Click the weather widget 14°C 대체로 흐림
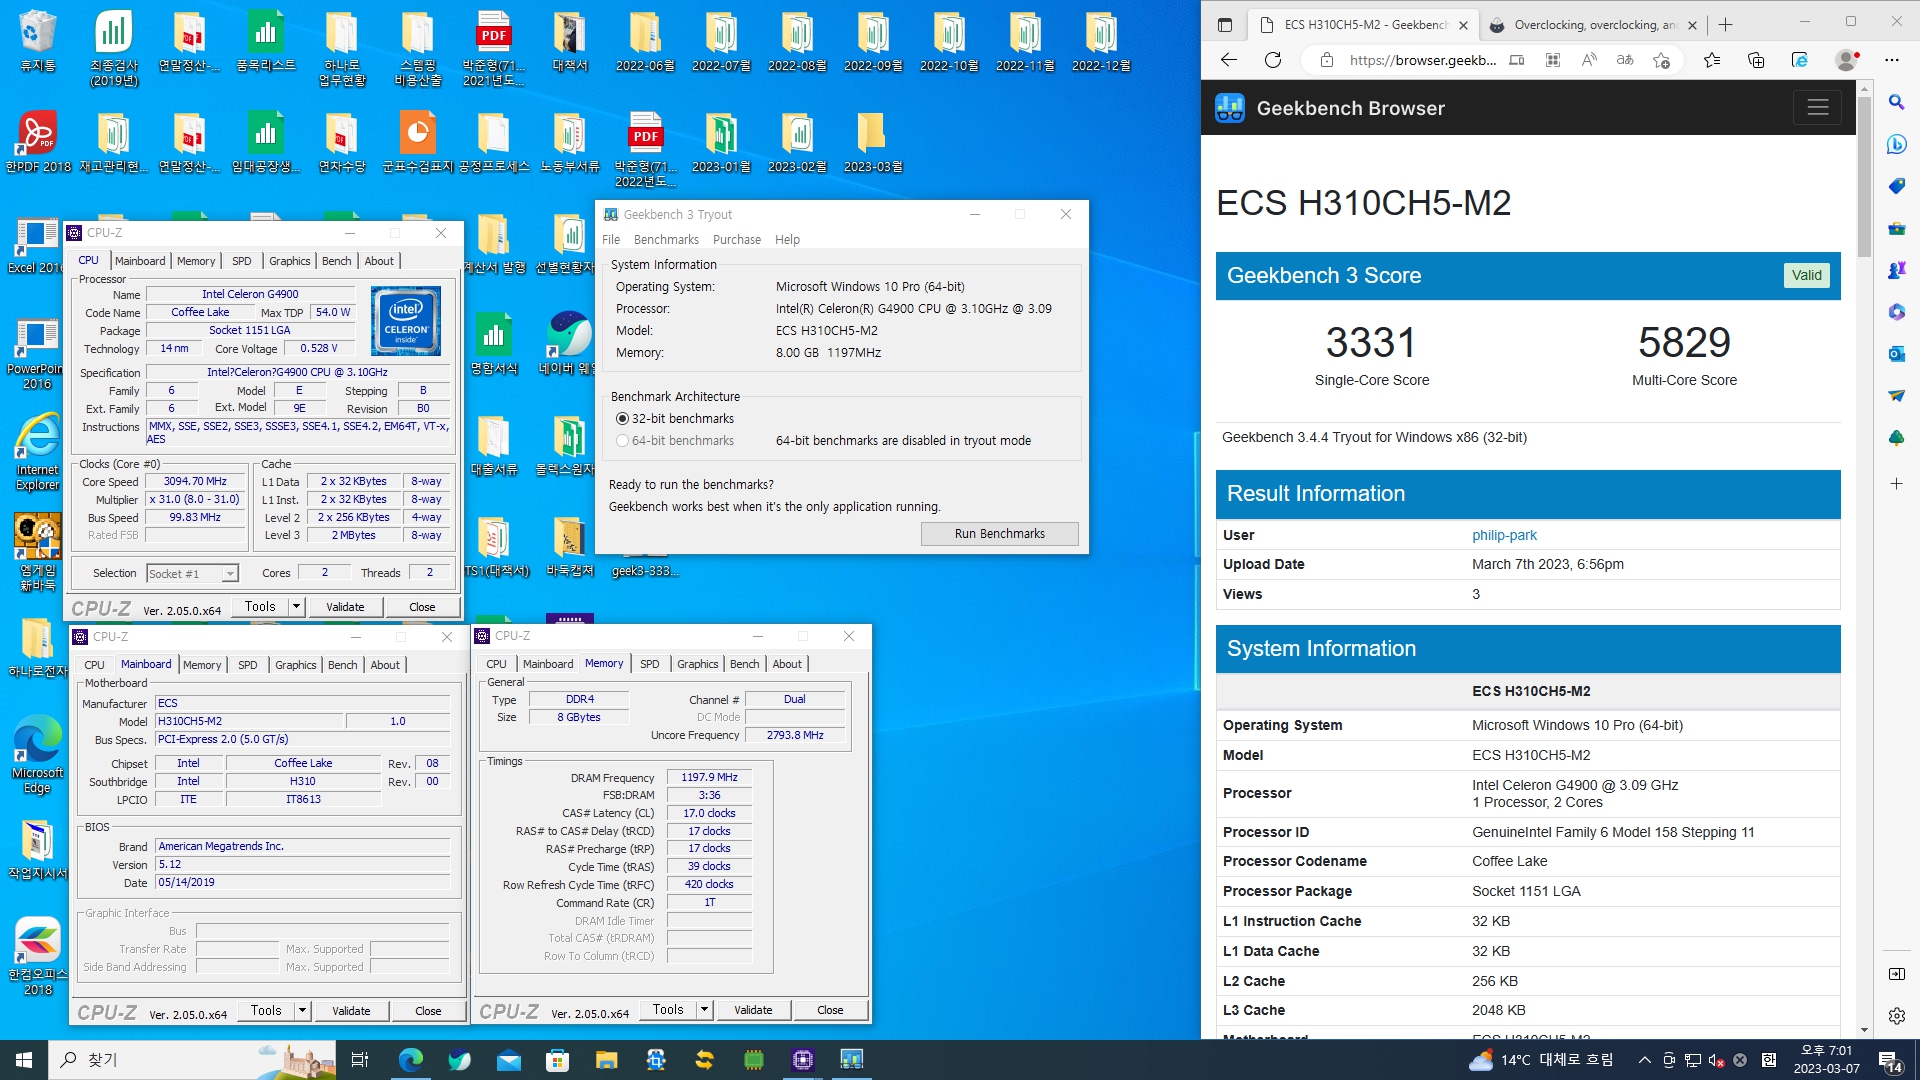This screenshot has height=1080, width=1920. point(1541,1060)
